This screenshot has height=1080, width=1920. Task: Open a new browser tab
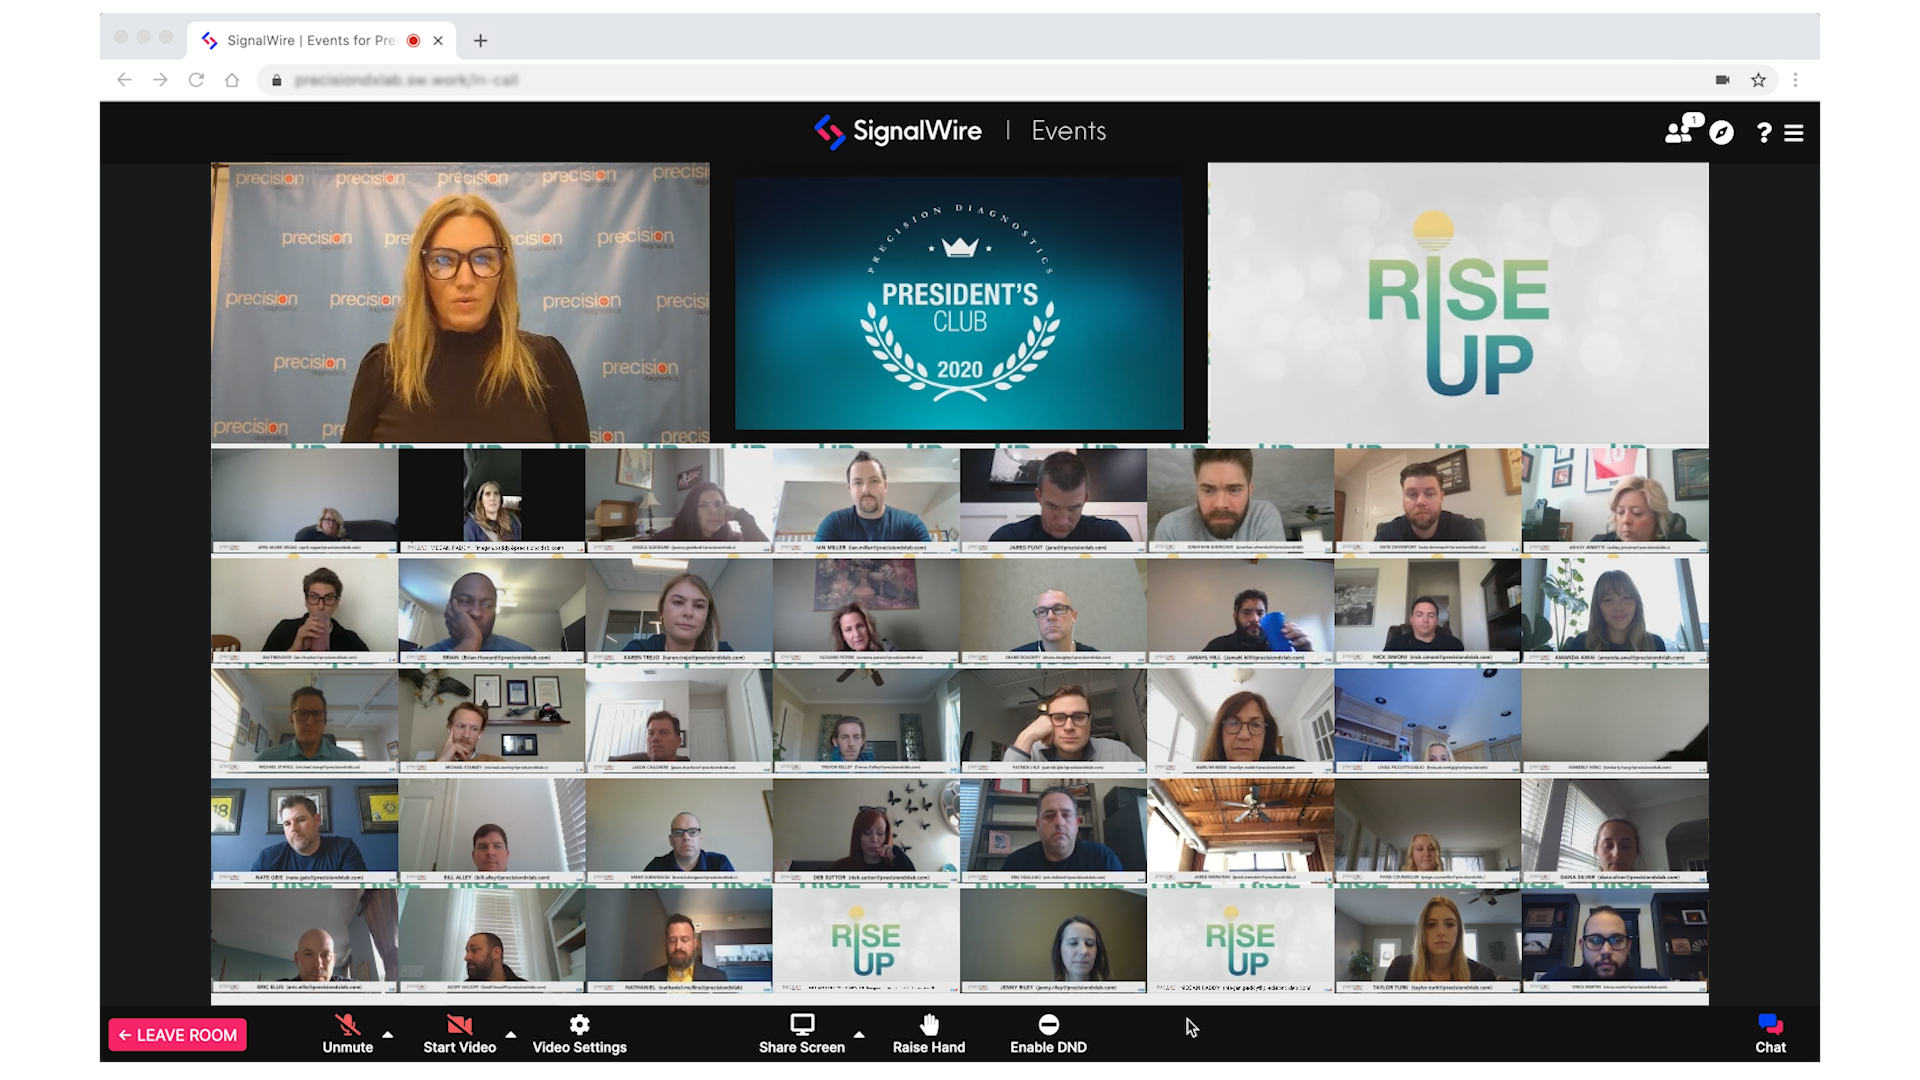pyautogui.click(x=481, y=40)
